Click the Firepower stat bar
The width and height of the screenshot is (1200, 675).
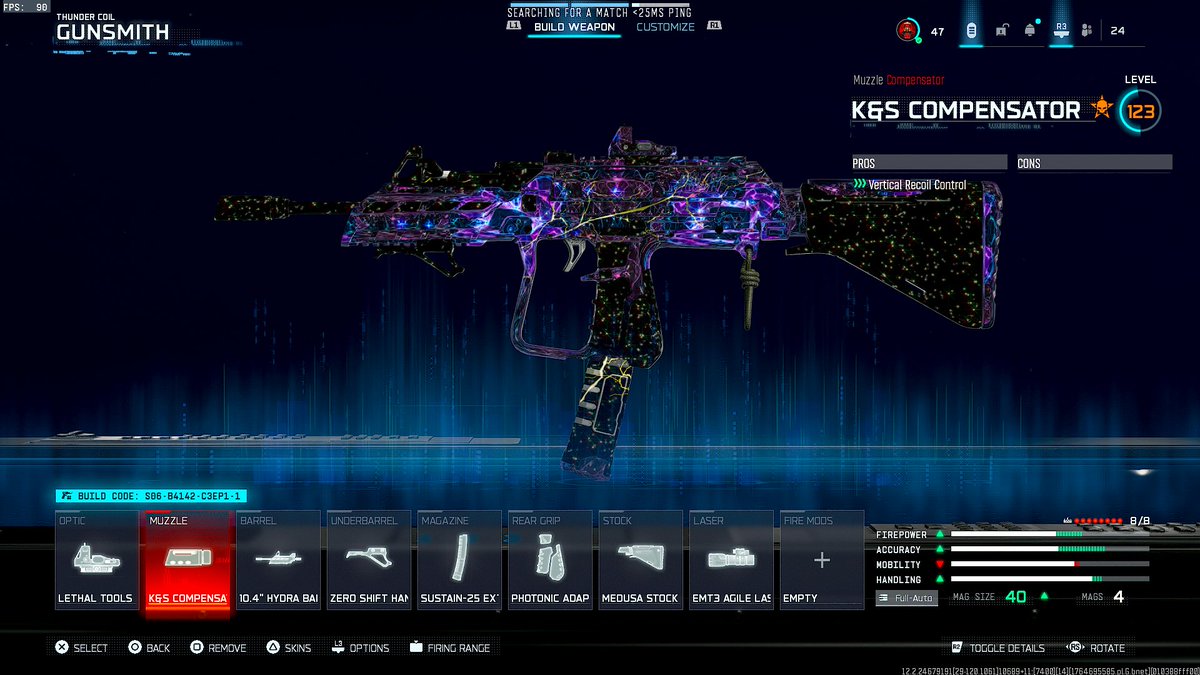click(1050, 534)
